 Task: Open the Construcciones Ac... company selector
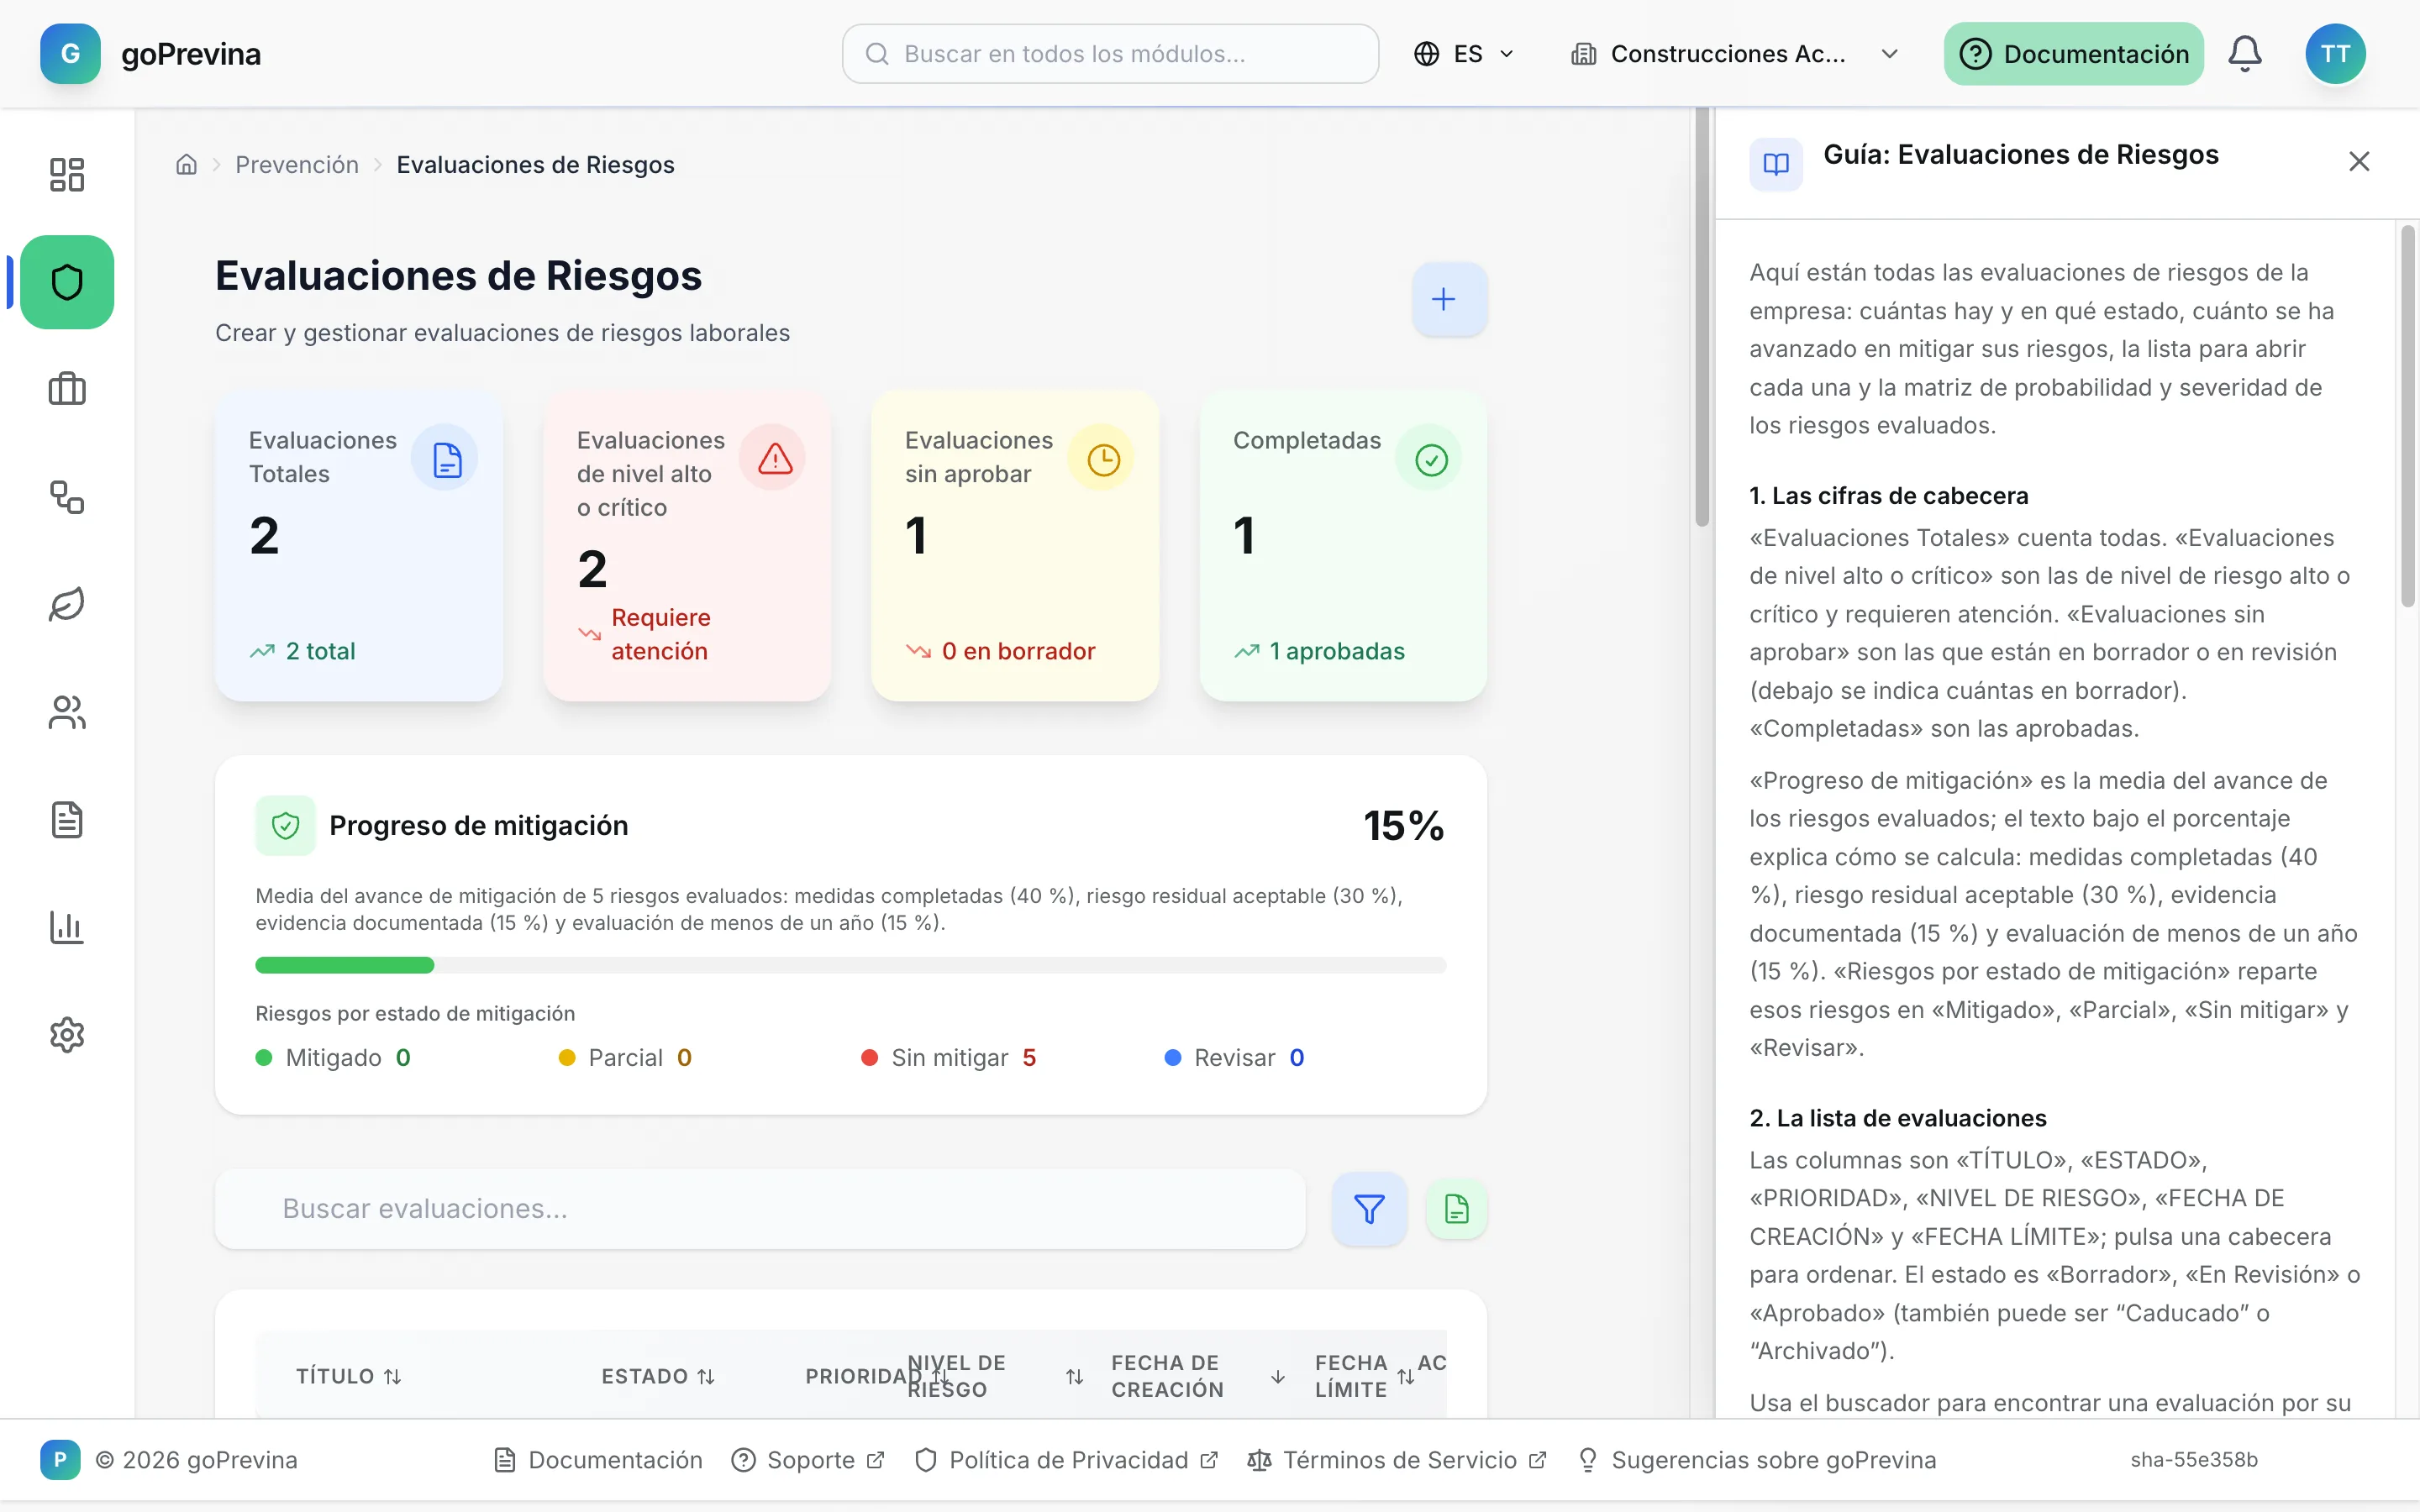1734,53
